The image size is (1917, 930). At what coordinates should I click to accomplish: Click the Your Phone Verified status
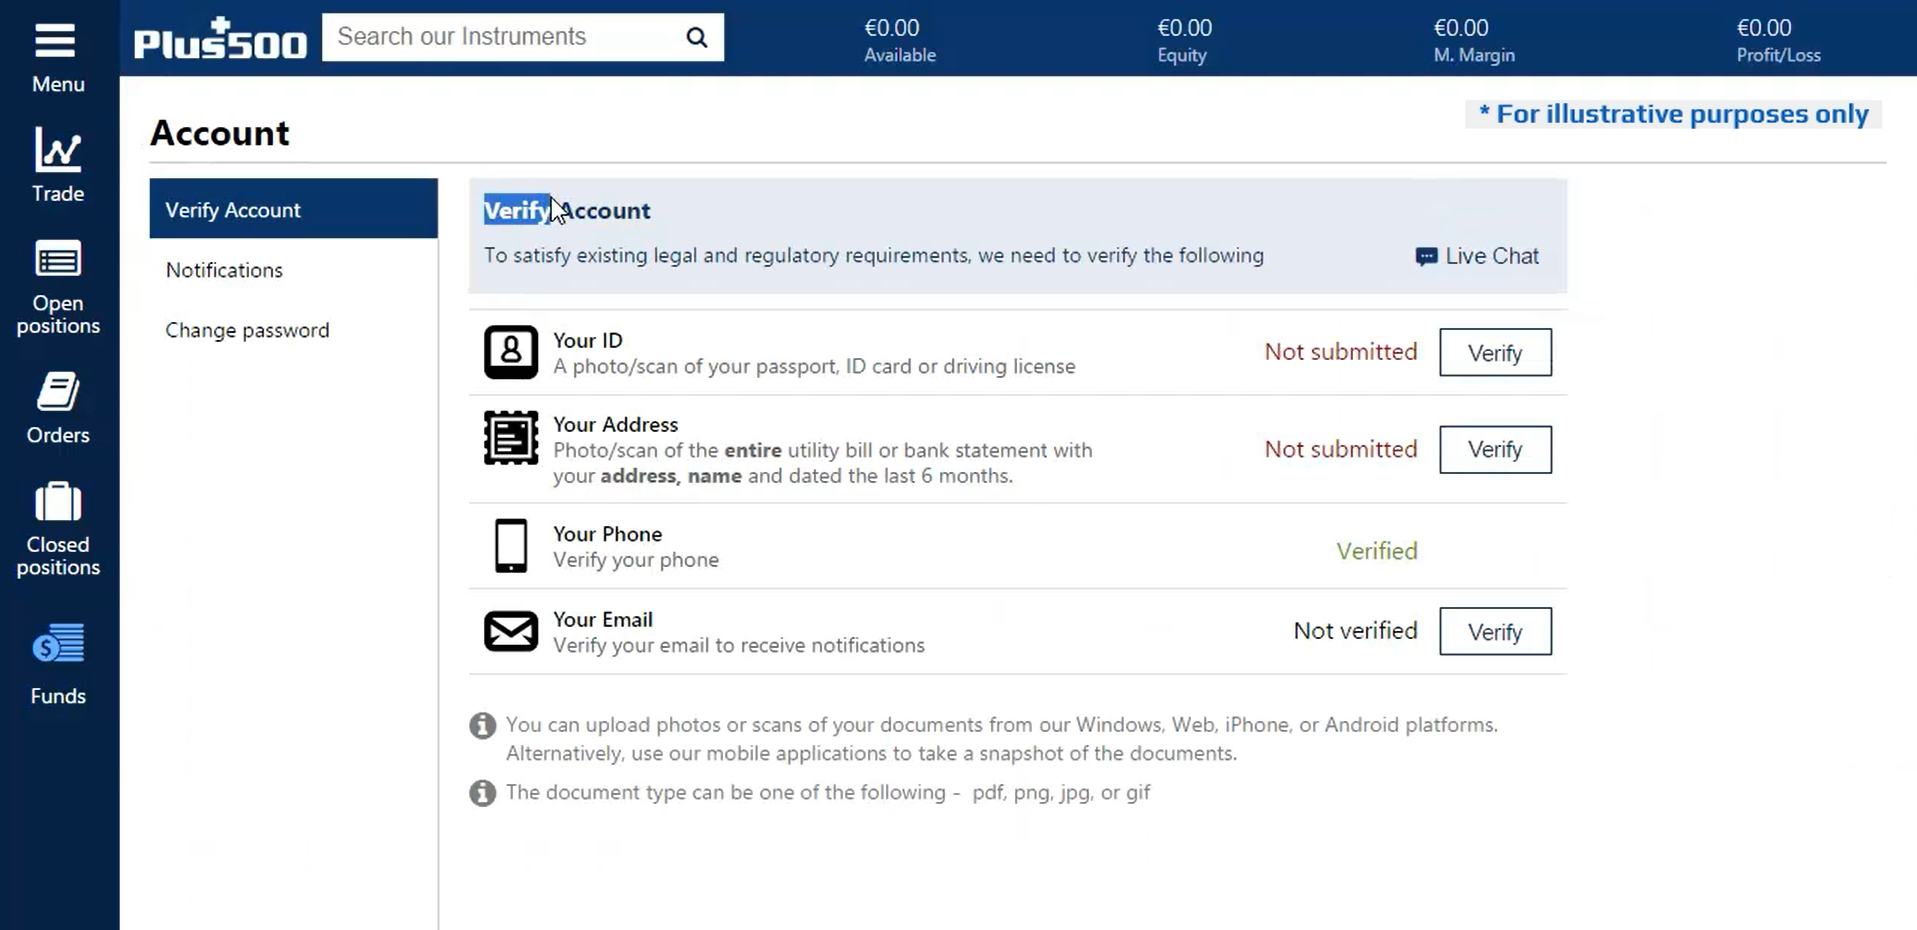click(x=1377, y=551)
